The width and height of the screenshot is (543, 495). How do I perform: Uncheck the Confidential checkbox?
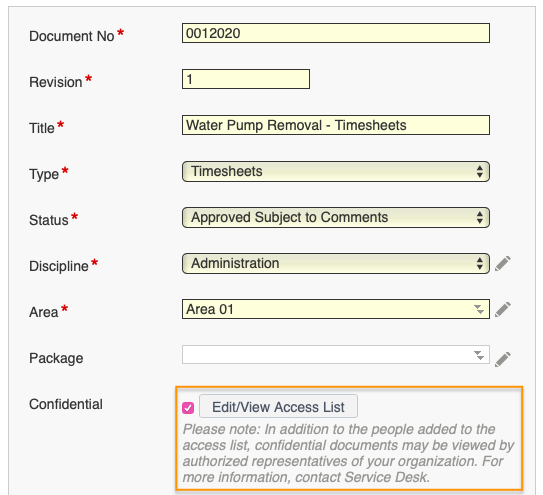tap(188, 408)
